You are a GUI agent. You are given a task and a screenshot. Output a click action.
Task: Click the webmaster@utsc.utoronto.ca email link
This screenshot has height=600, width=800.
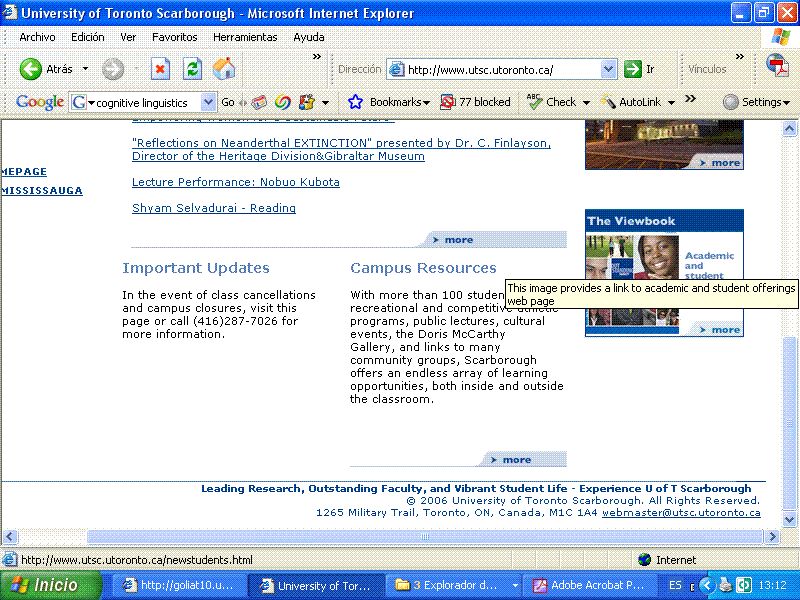point(681,512)
